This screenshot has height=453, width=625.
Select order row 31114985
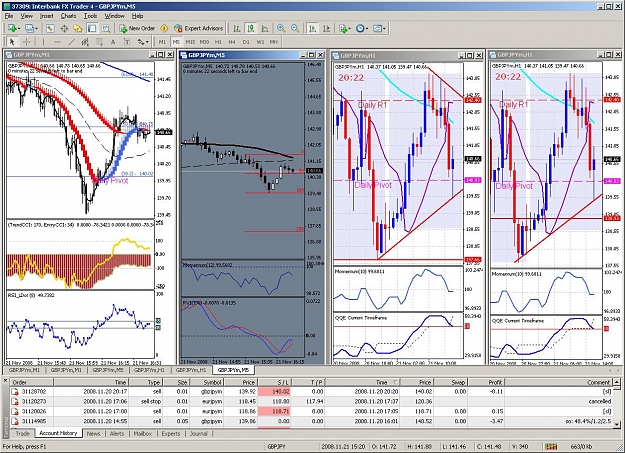coord(312,421)
